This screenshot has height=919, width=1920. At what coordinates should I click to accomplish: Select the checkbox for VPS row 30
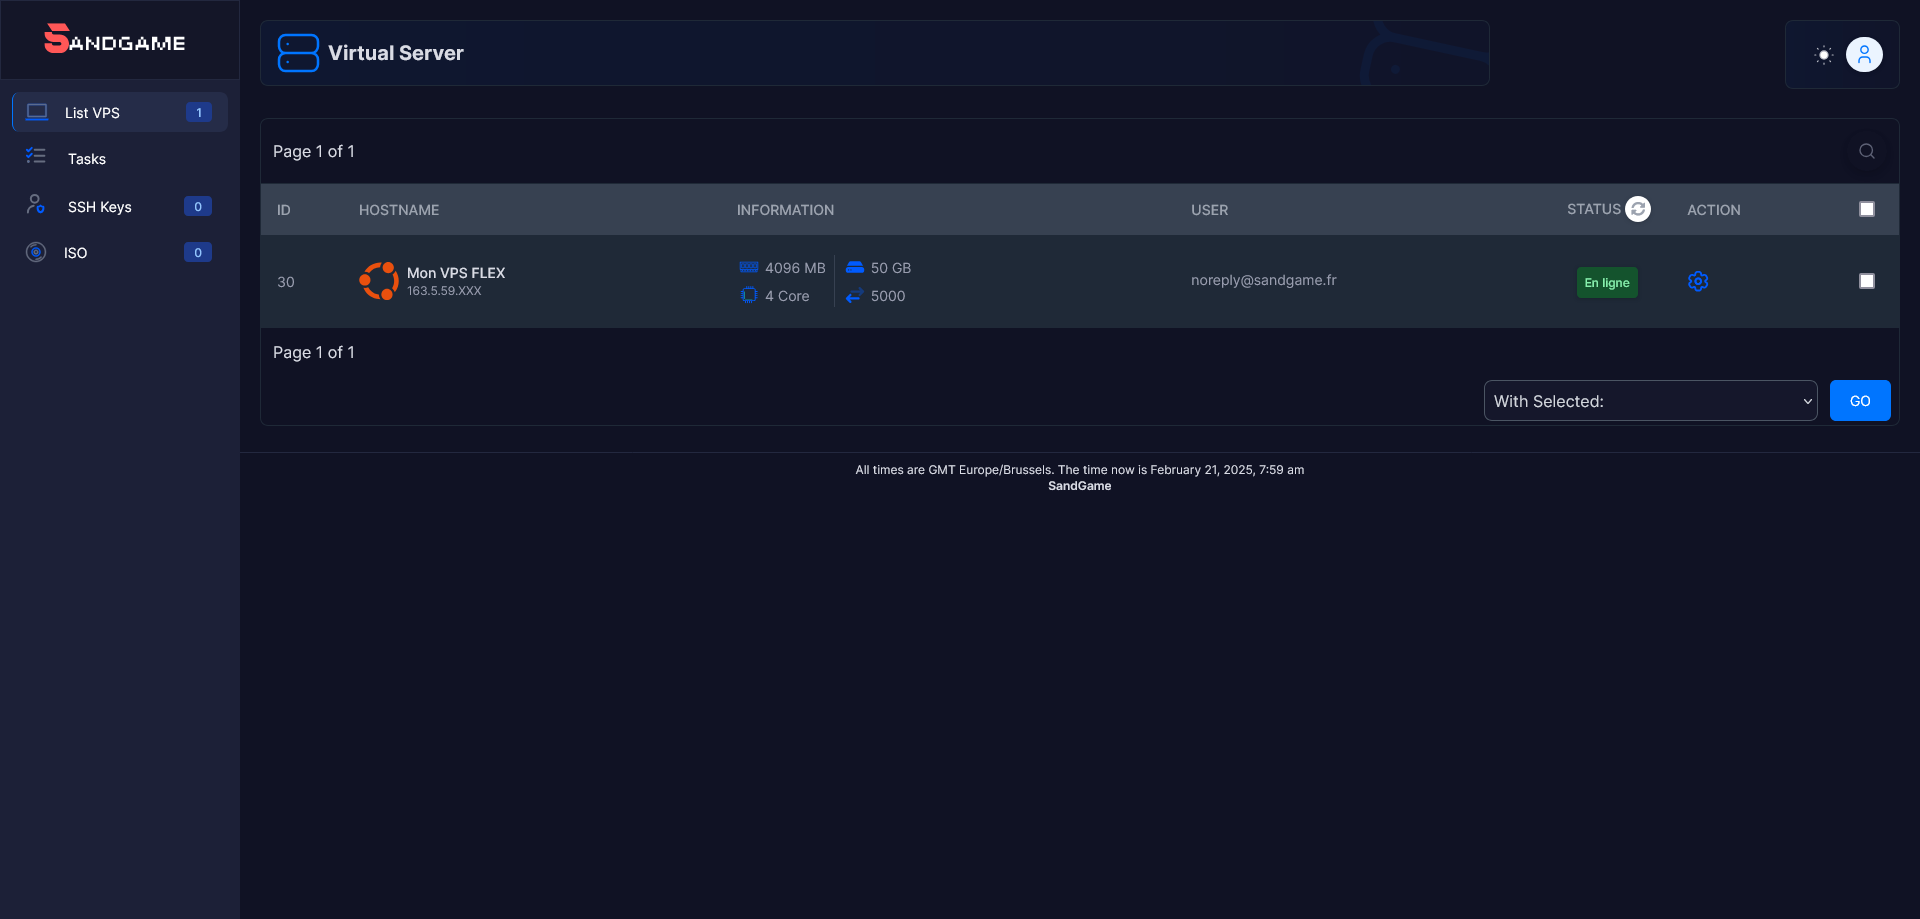pyautogui.click(x=1867, y=281)
